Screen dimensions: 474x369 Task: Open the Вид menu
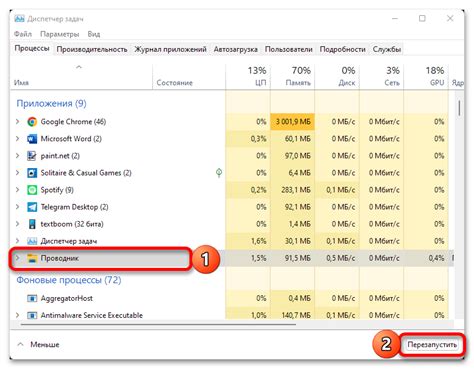[x=94, y=34]
